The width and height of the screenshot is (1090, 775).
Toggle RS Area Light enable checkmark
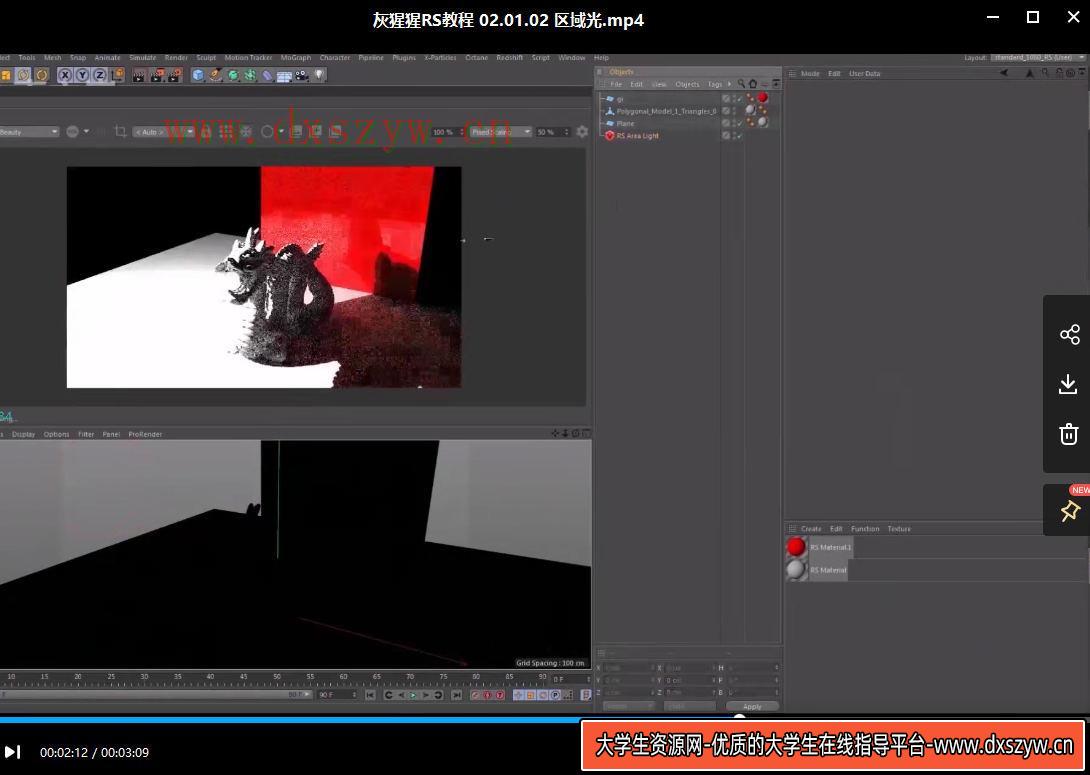[739, 136]
